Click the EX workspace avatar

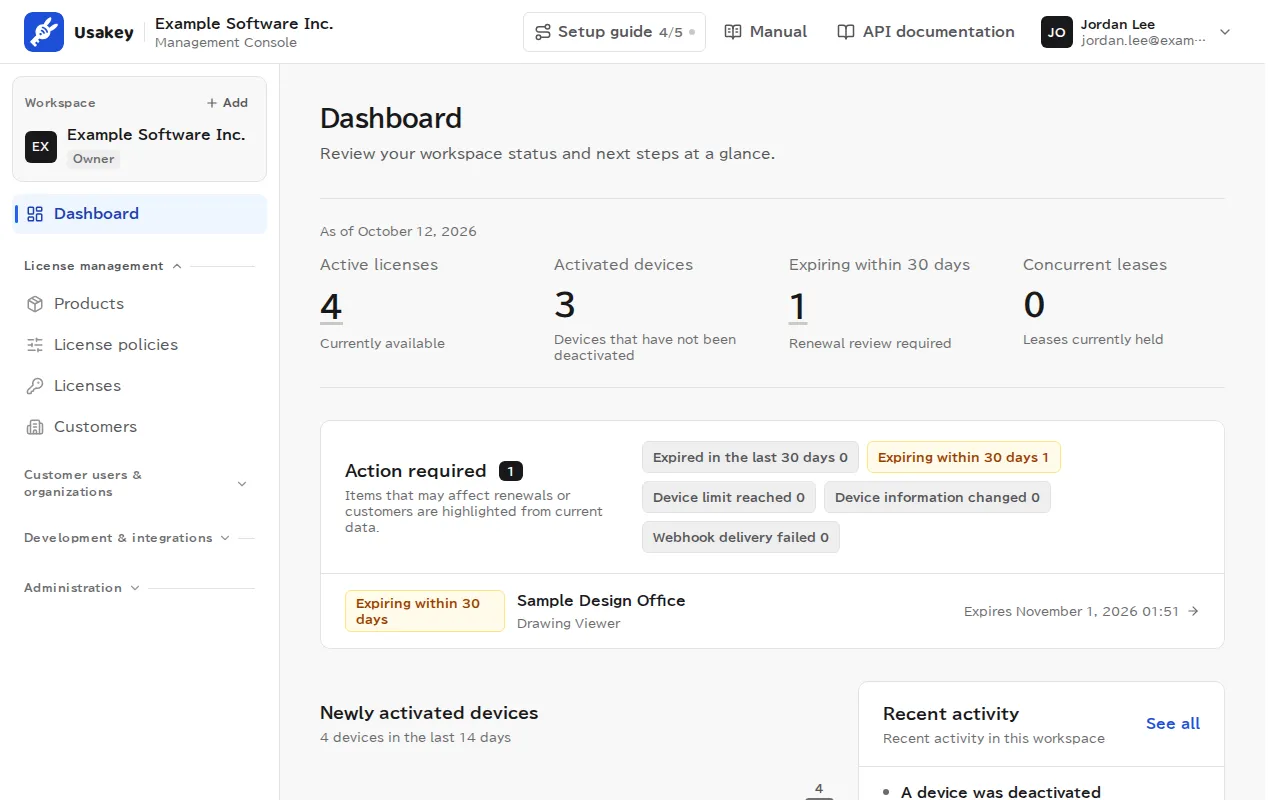point(41,146)
